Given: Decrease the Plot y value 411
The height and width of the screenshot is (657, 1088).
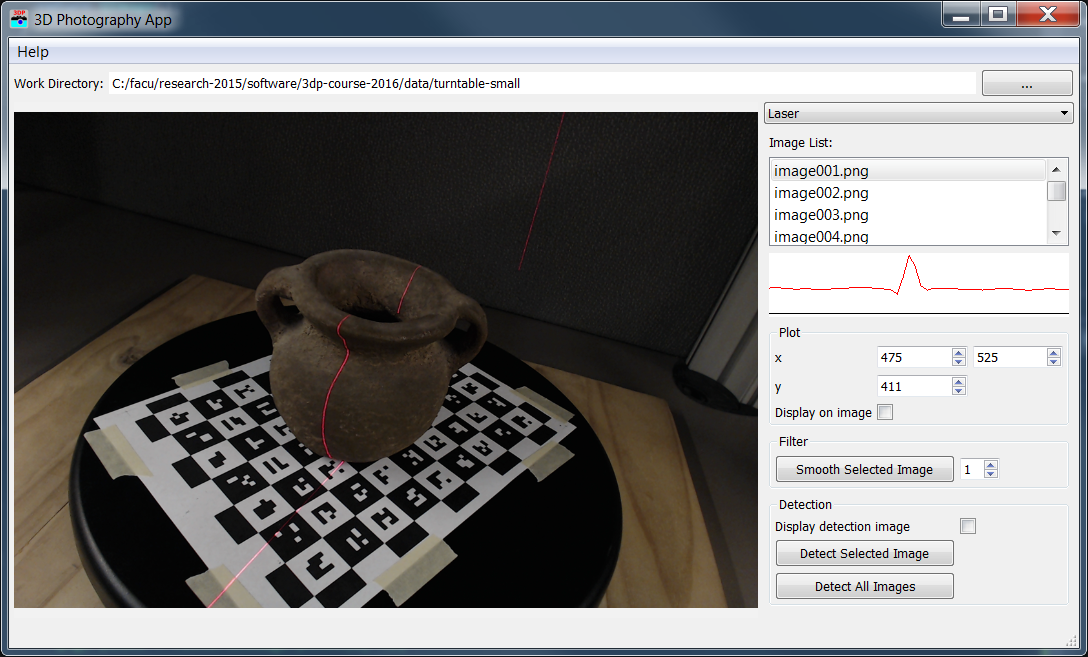Looking at the screenshot, I should tap(959, 391).
